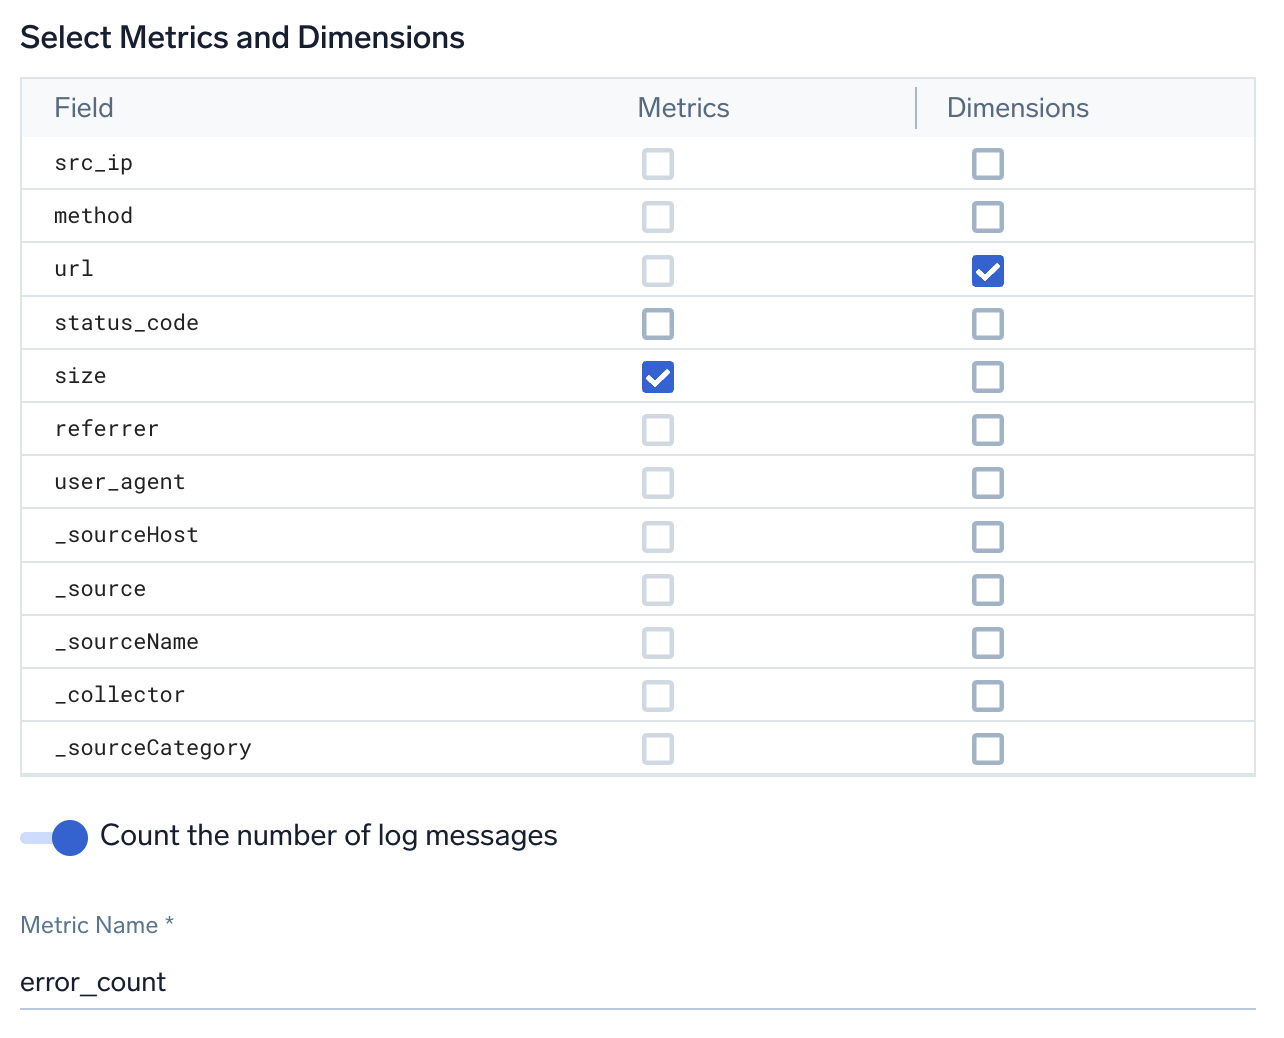Add _sourceName as a dimension
This screenshot has height=1038, width=1284.
point(987,643)
